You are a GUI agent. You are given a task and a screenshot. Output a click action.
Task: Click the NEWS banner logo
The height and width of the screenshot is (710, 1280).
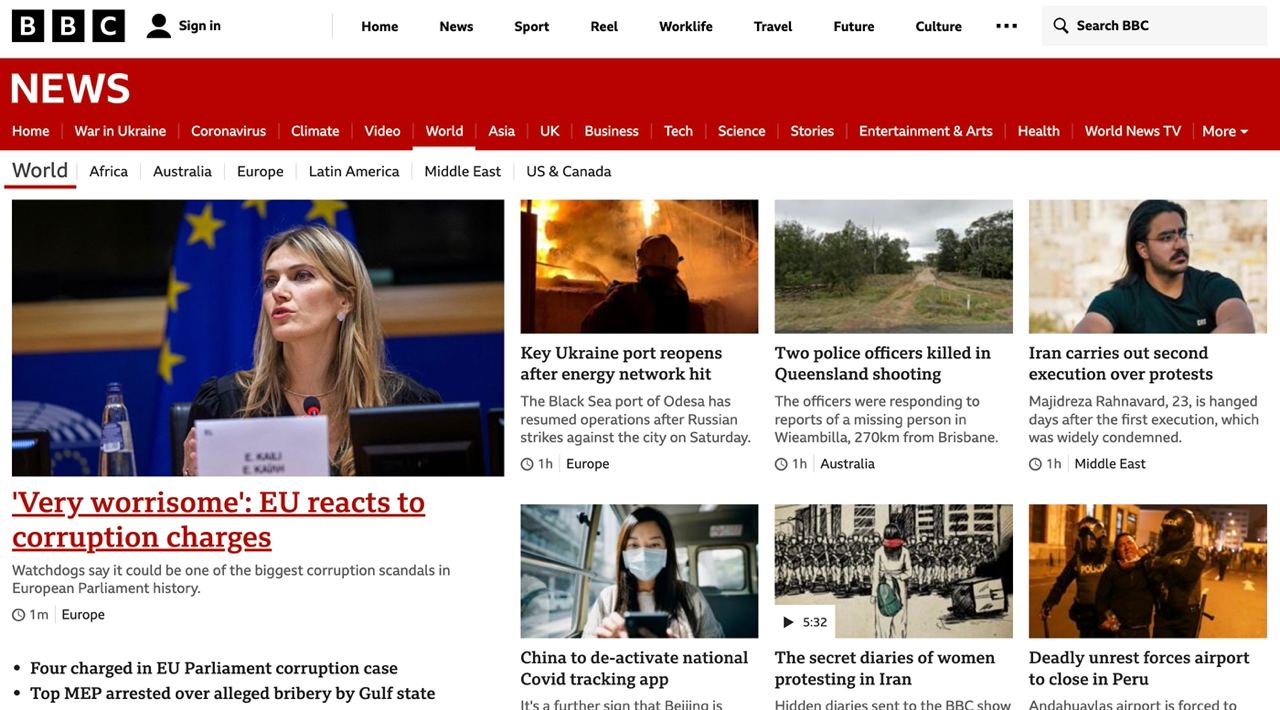tap(70, 89)
